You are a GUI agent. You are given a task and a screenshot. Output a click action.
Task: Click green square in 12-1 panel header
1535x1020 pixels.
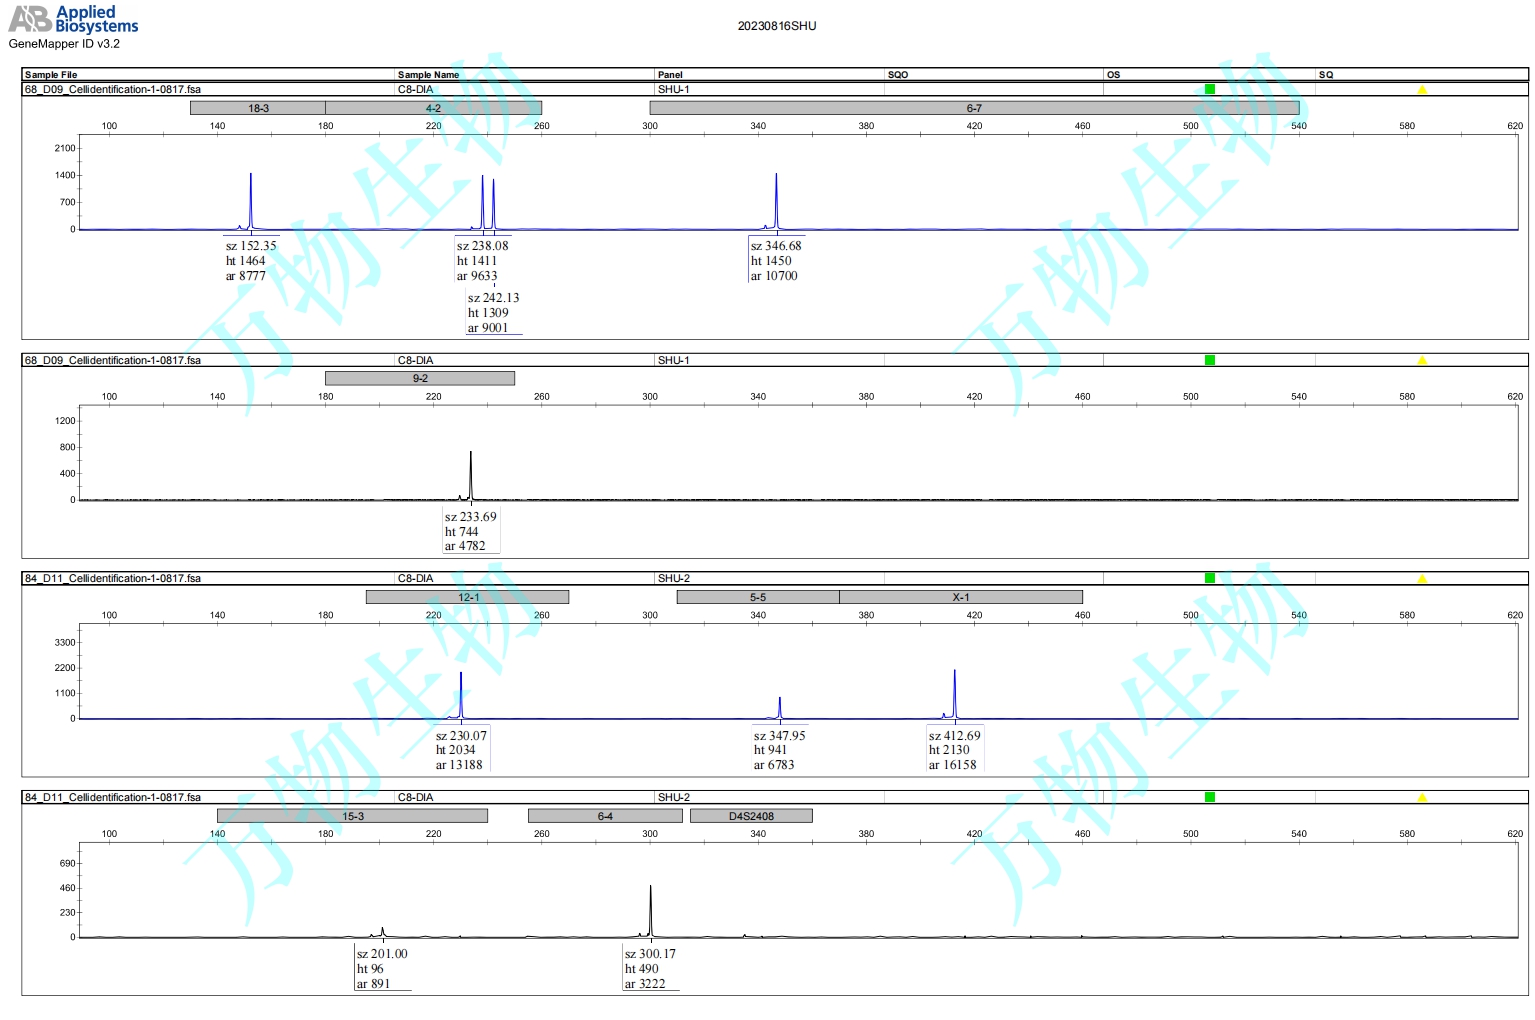tap(1209, 578)
